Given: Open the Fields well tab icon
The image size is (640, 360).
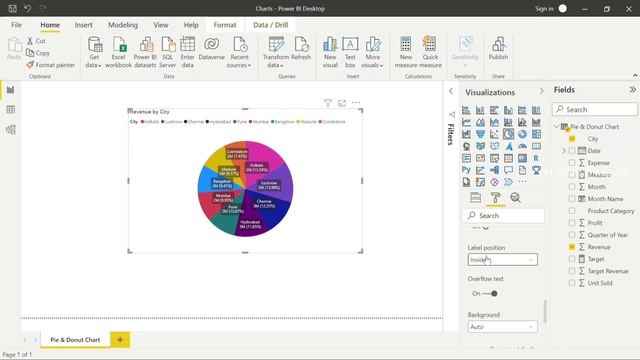Looking at the screenshot, I should click(x=476, y=198).
